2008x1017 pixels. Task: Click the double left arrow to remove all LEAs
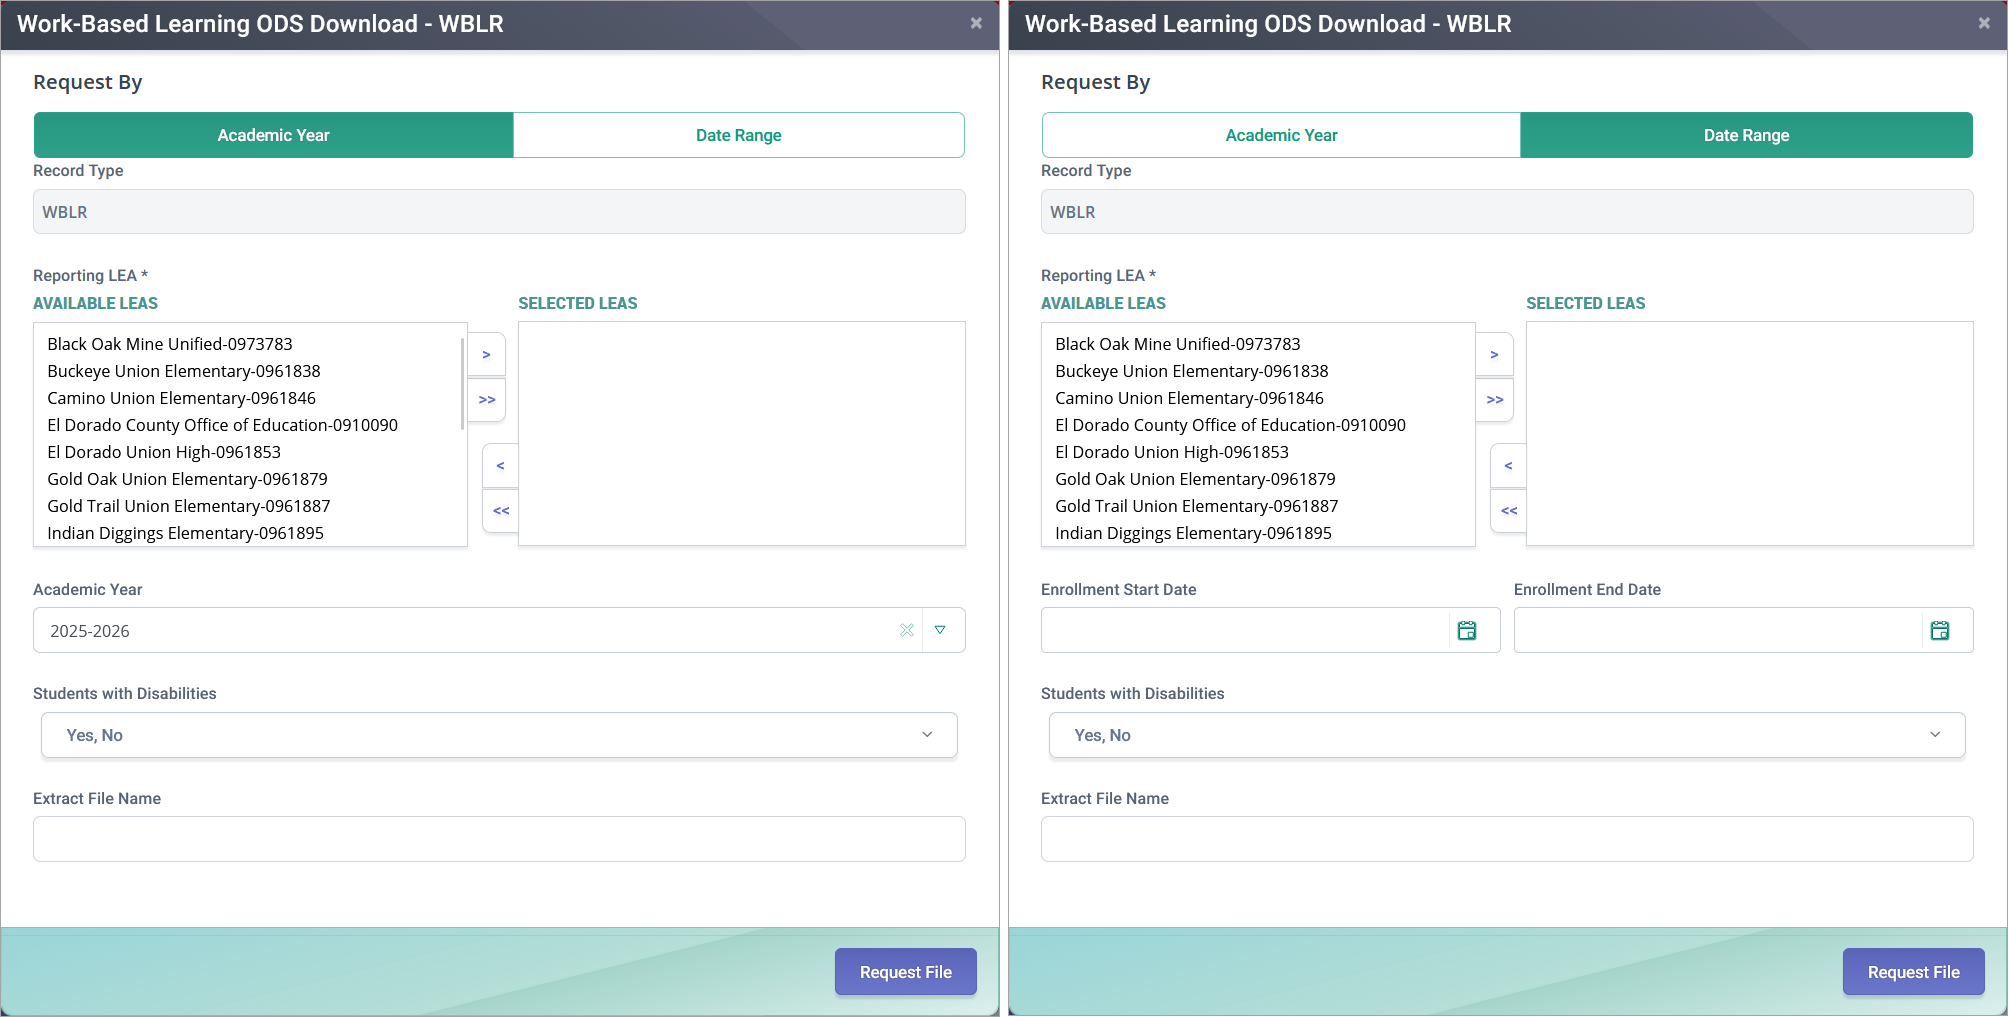click(1508, 511)
